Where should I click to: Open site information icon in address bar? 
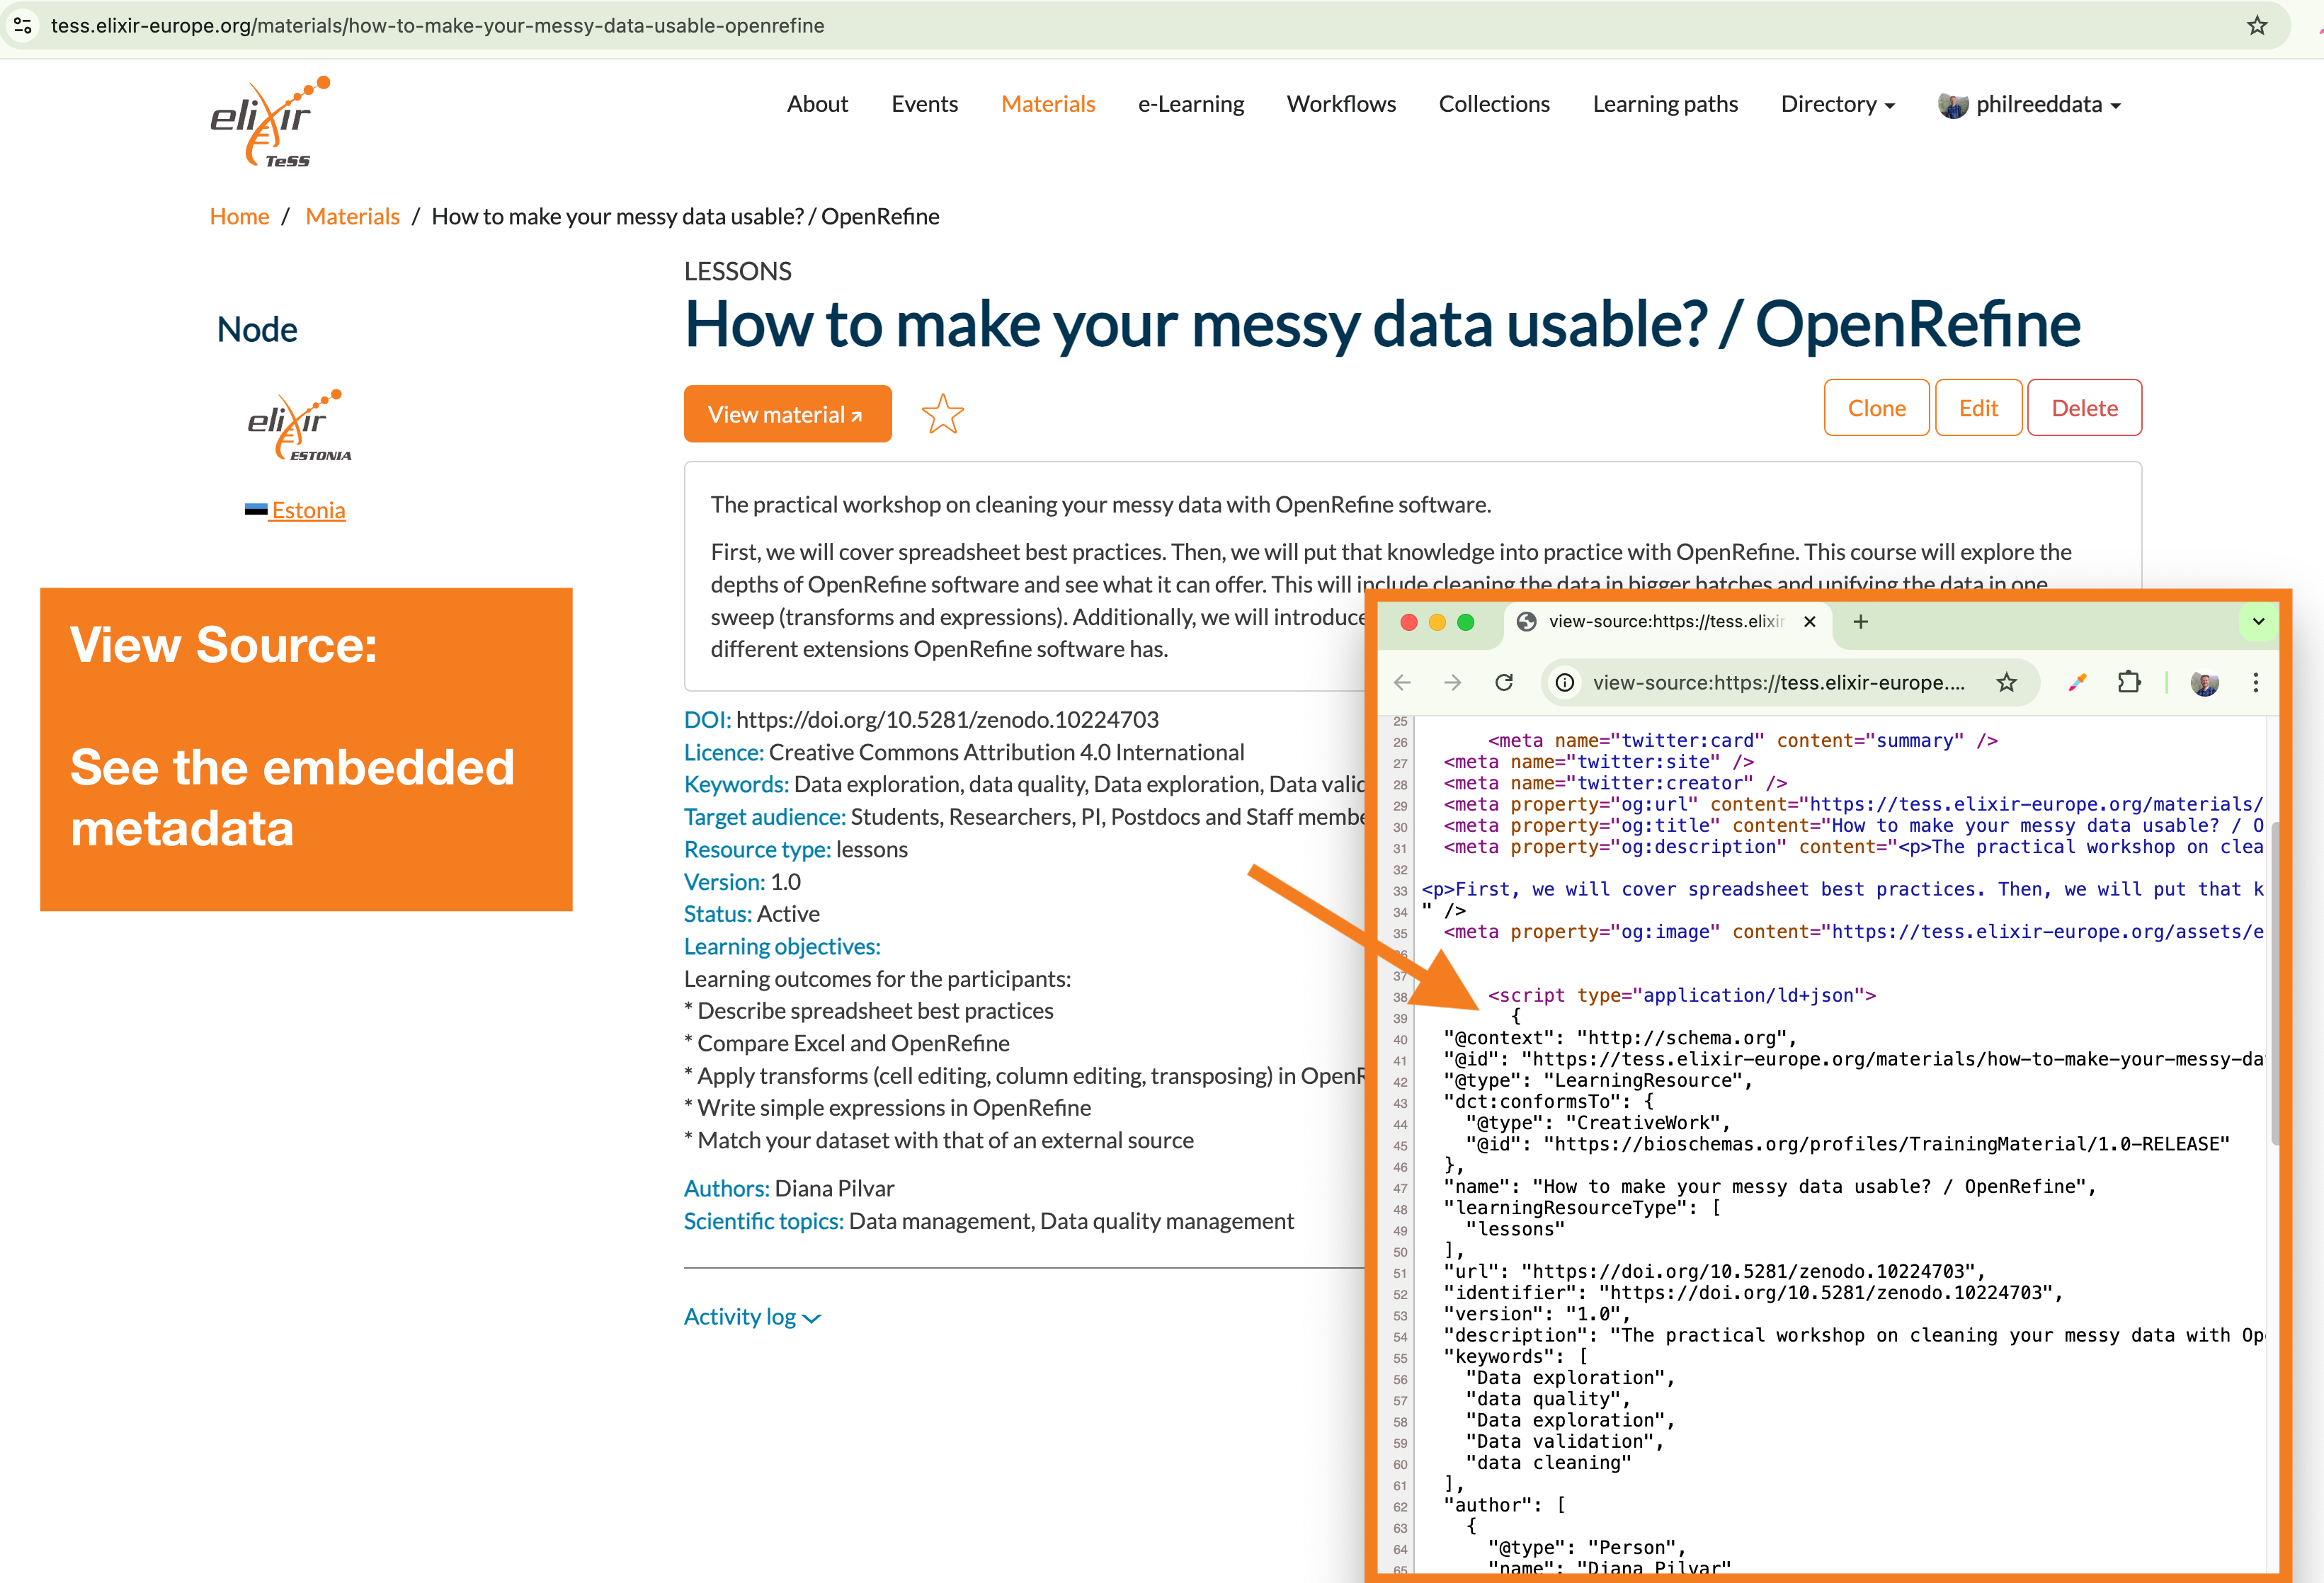22,25
